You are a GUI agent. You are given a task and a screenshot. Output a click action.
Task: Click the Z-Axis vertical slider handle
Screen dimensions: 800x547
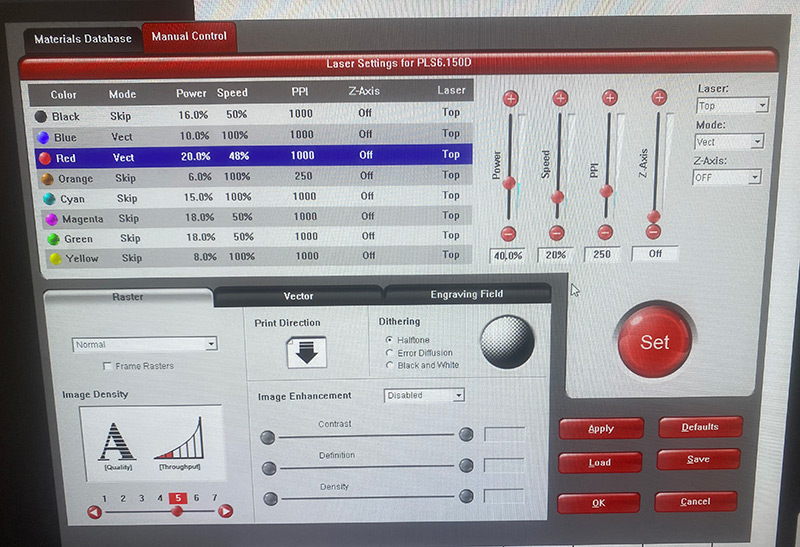[x=654, y=216]
